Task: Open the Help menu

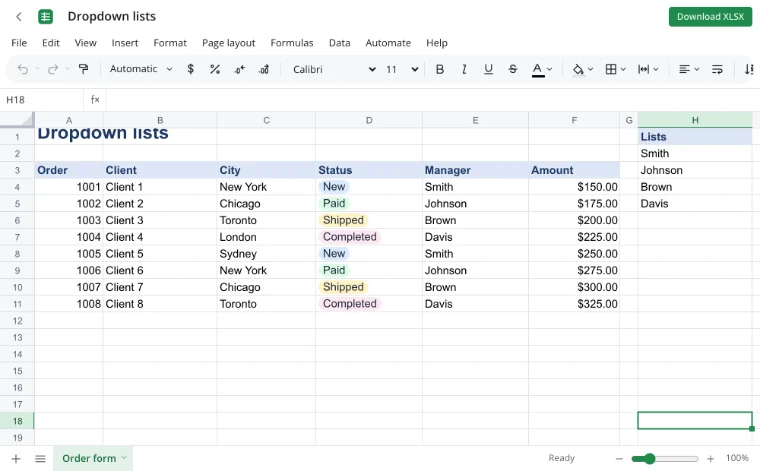Action: (437, 43)
